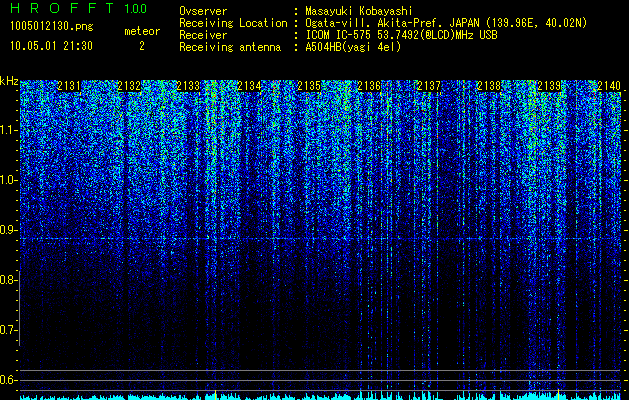
Task: Click the Receiving antenna field label
Action: (230, 47)
